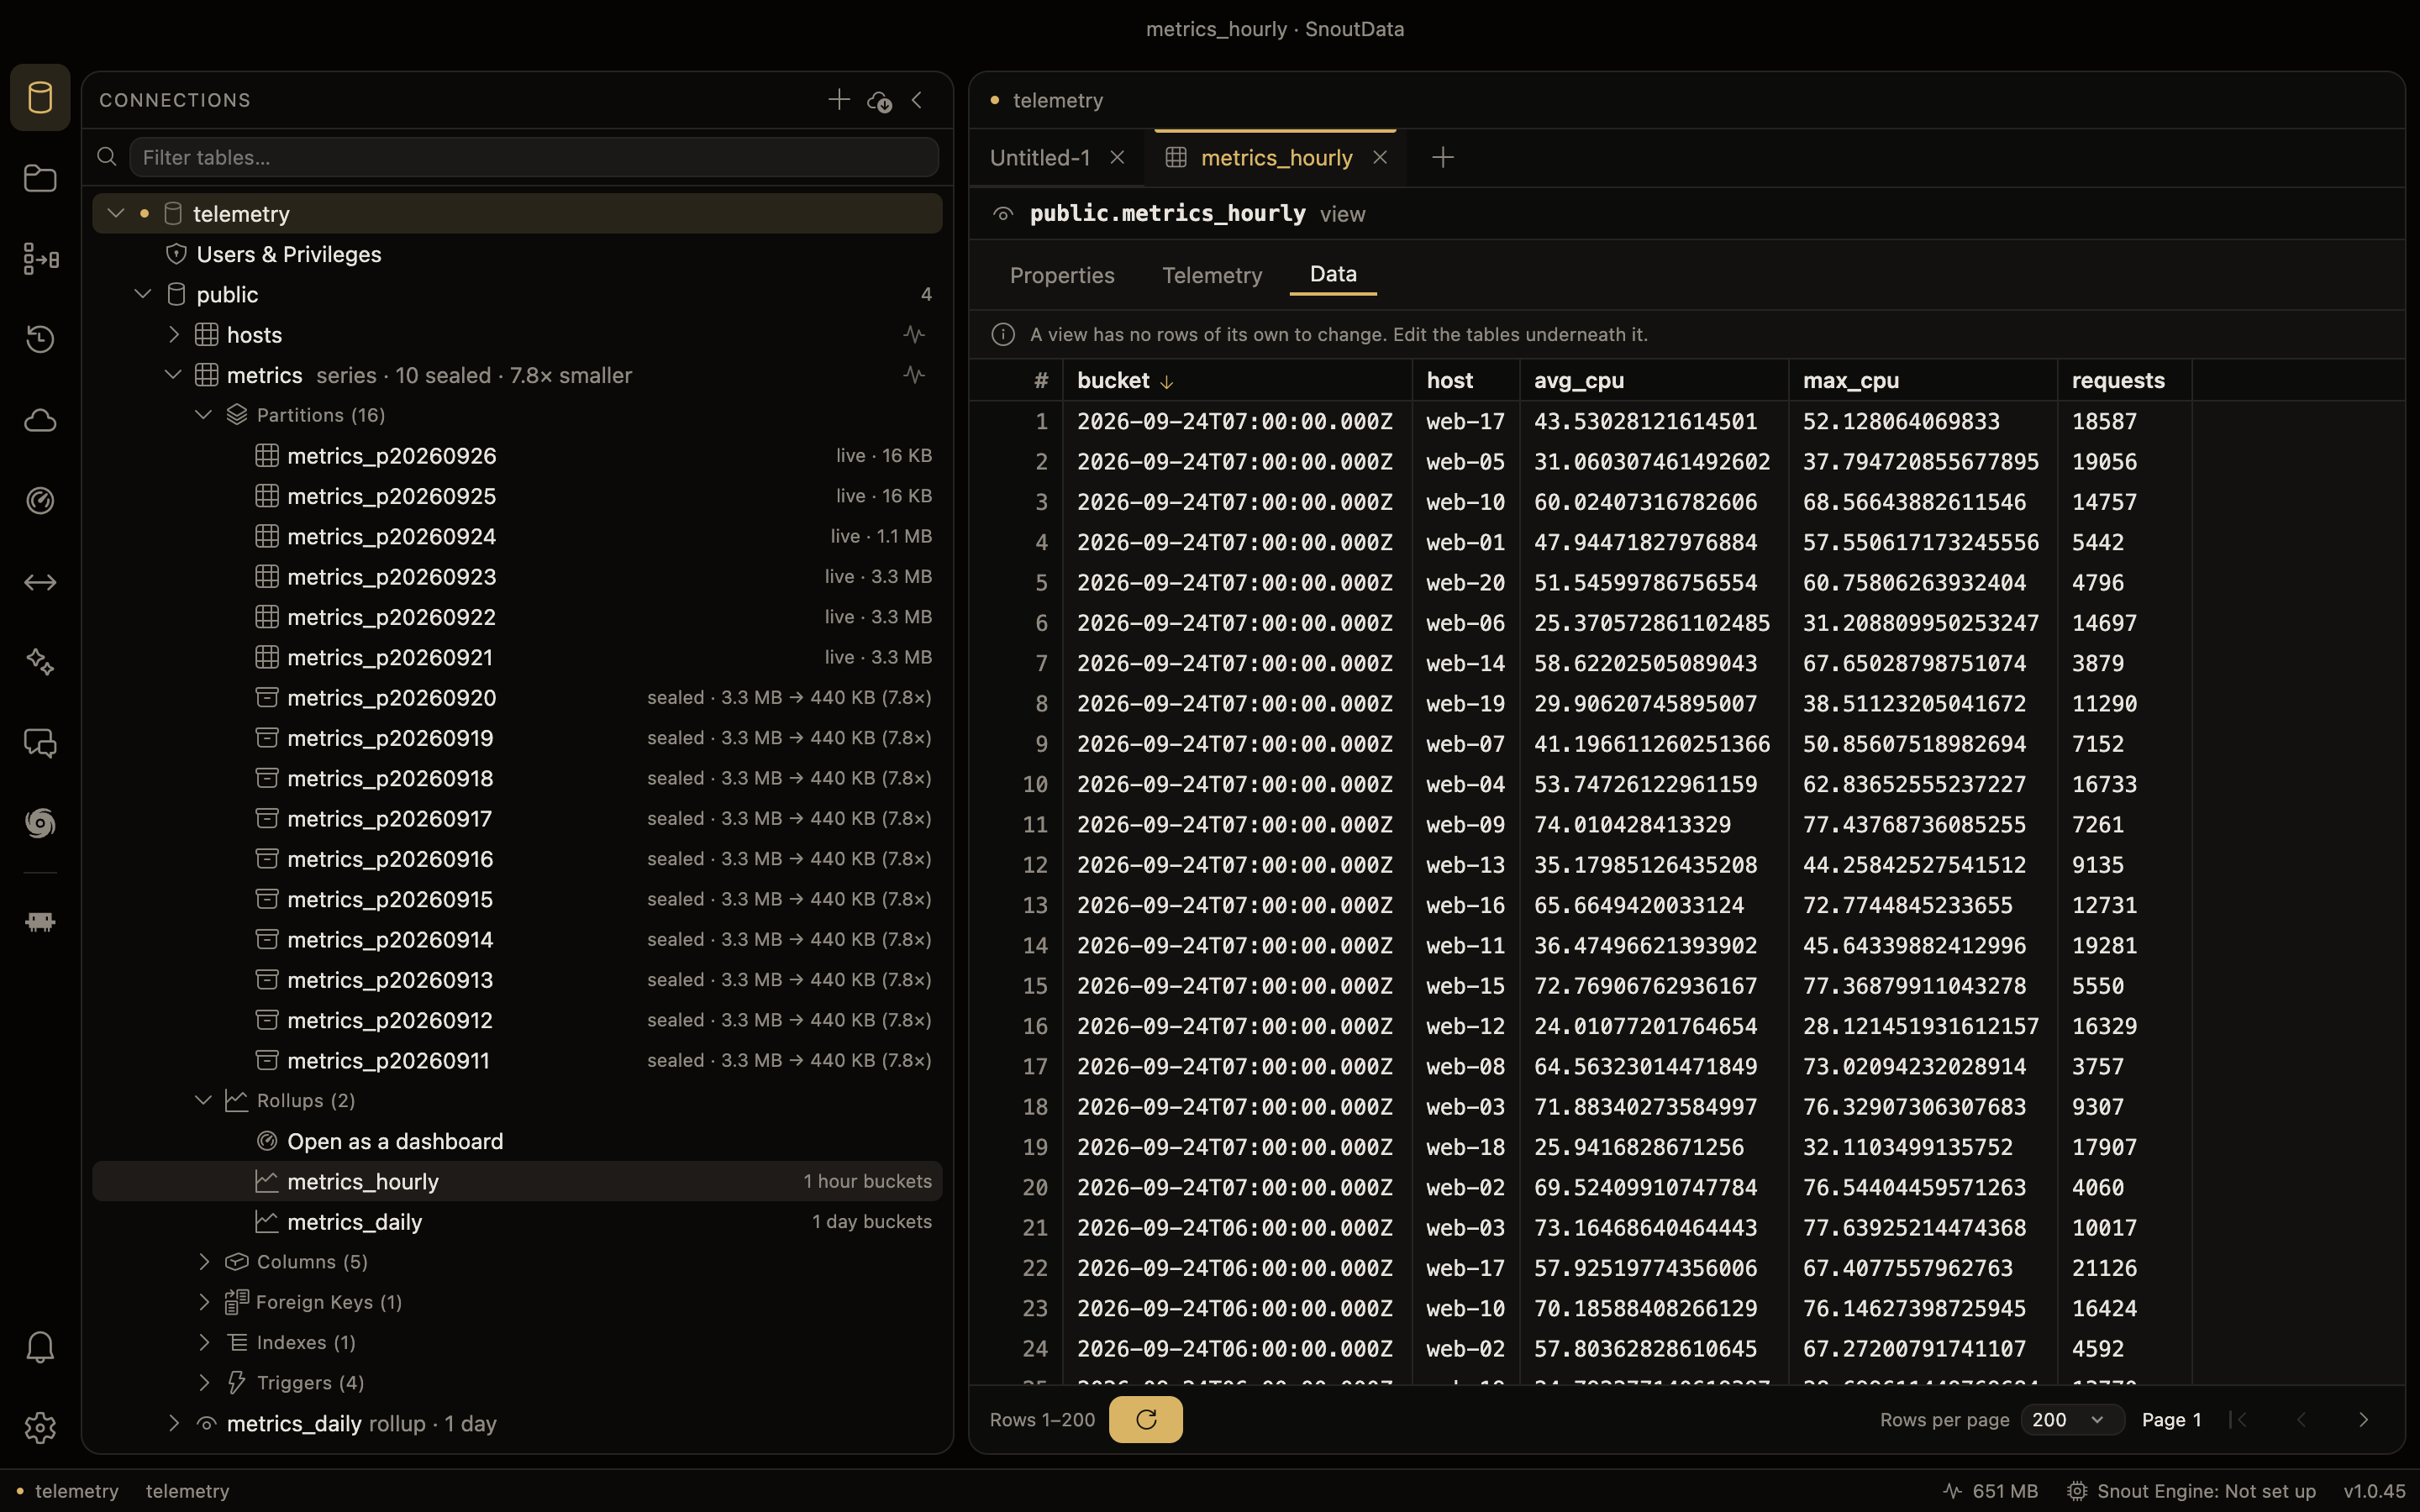
Task: Expand the Triggers (4) group
Action: click(204, 1383)
